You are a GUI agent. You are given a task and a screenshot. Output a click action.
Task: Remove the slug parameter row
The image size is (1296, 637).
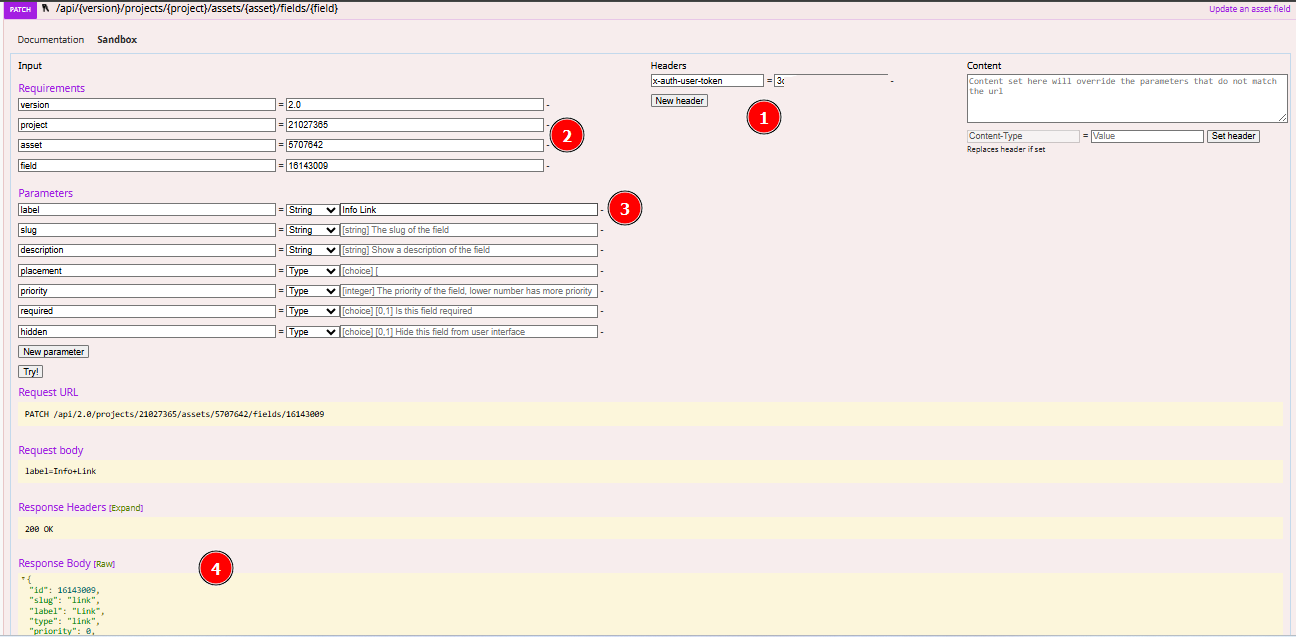pos(602,230)
